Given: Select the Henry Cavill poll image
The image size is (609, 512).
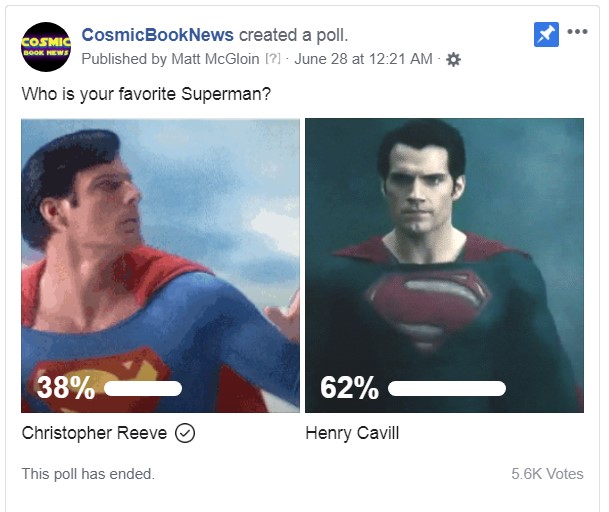Looking at the screenshot, I should pyautogui.click(x=444, y=265).
